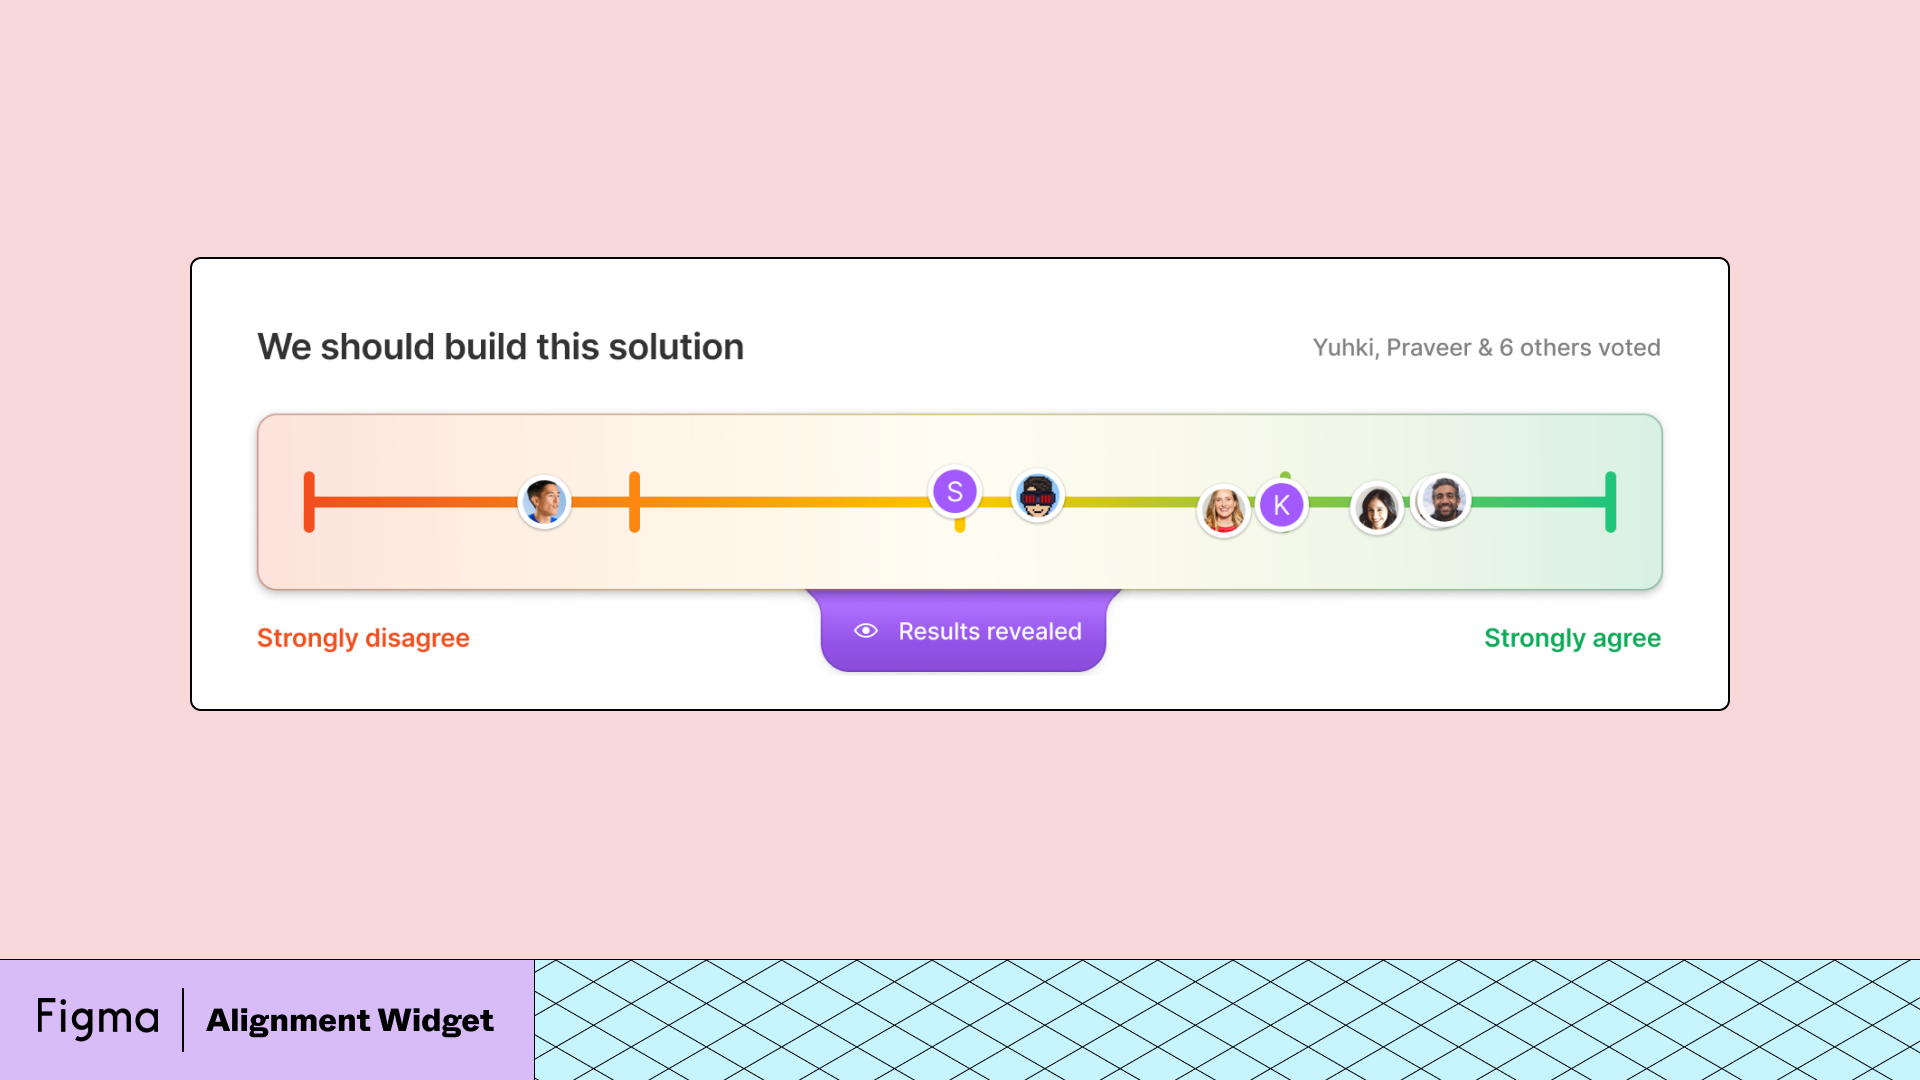The image size is (1920, 1080).
Task: Click the green right endpoint of the scale
Action: pyautogui.click(x=1610, y=502)
